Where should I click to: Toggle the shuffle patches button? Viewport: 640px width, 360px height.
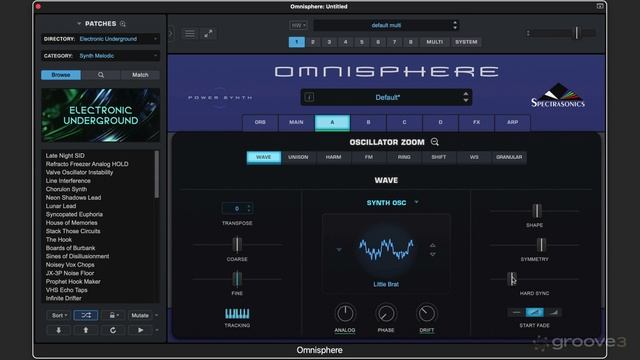[x=86, y=315]
